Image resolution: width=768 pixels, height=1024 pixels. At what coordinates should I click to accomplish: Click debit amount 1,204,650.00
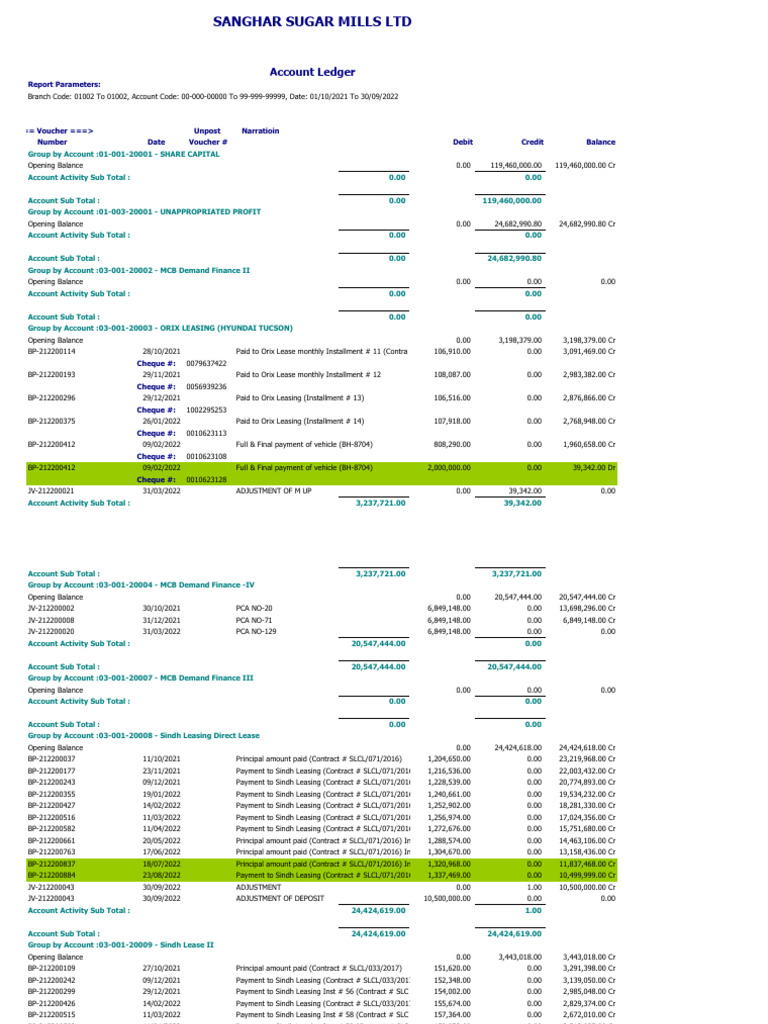pos(449,759)
